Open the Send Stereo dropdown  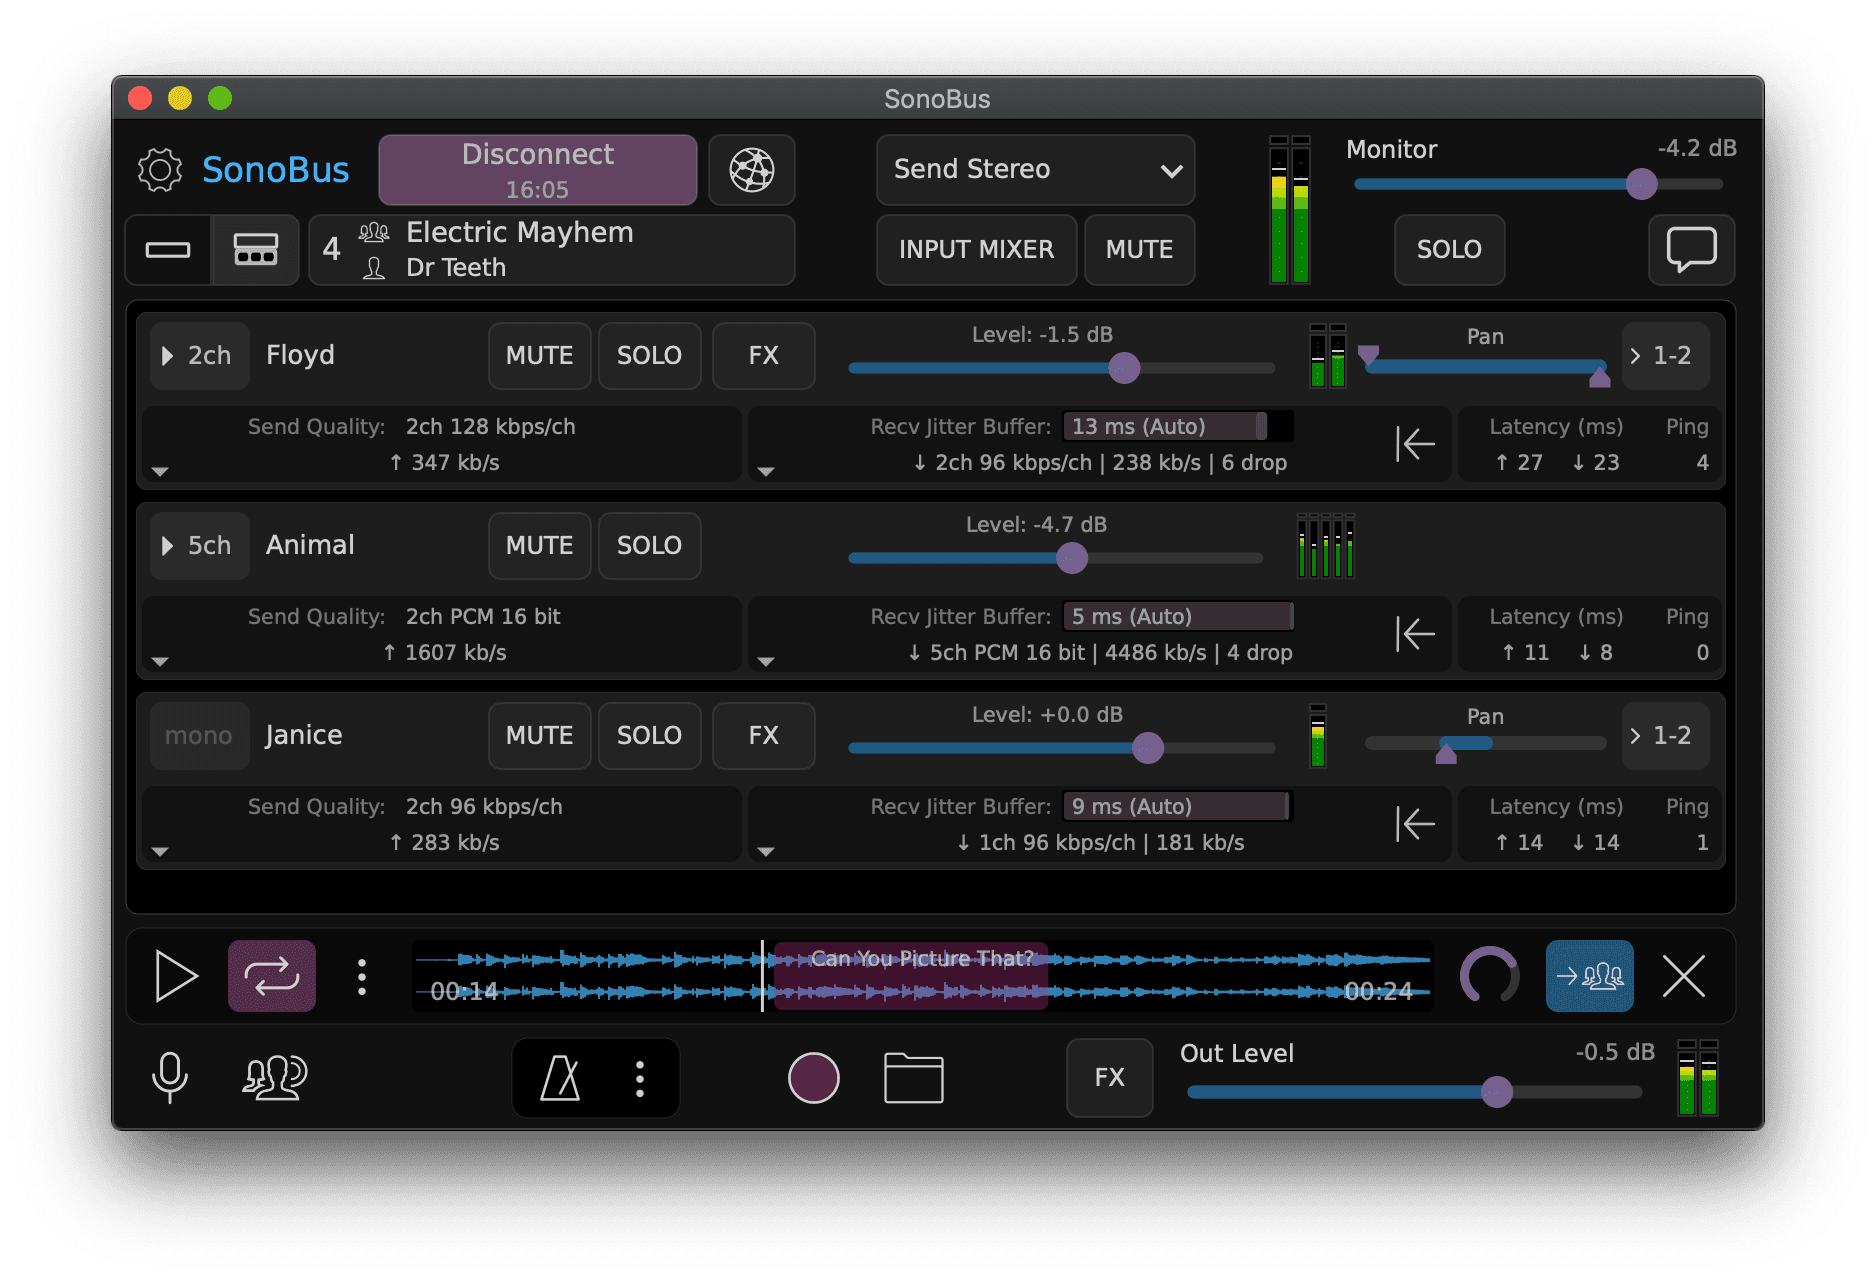(x=1035, y=170)
